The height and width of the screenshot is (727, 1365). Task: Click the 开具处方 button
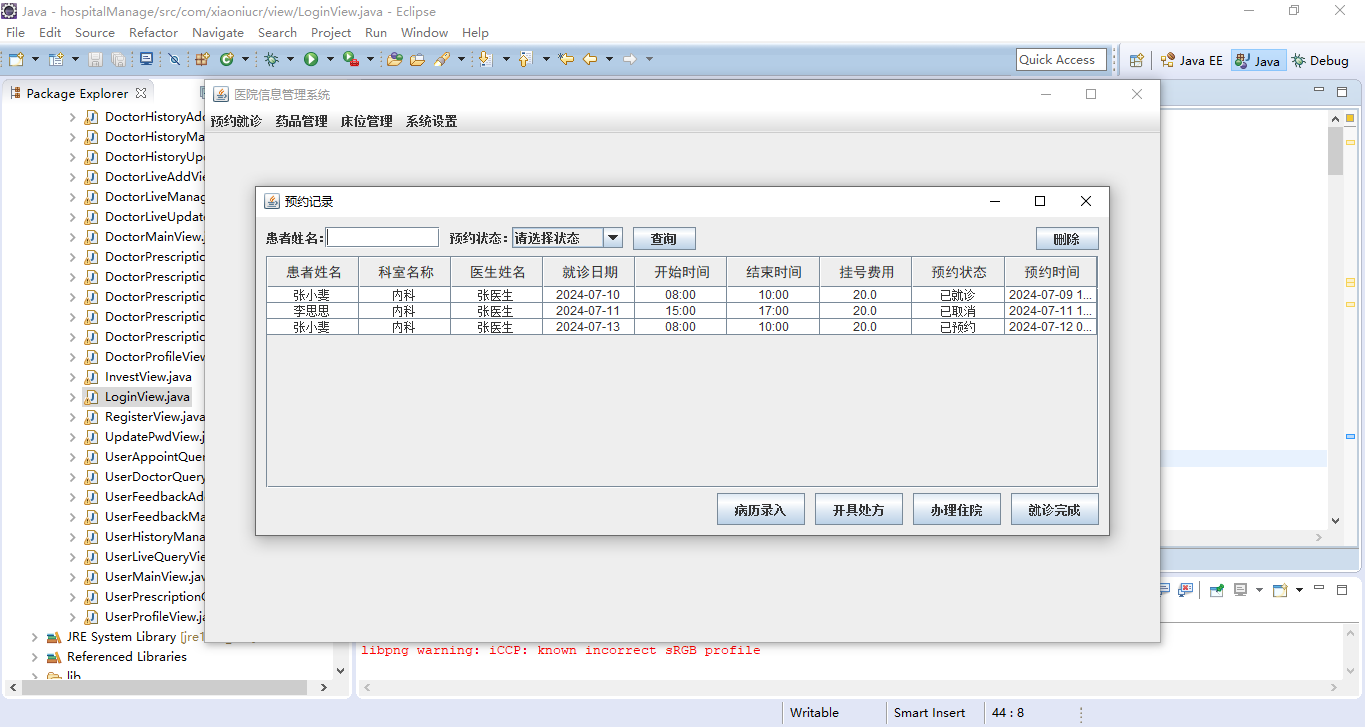click(858, 509)
